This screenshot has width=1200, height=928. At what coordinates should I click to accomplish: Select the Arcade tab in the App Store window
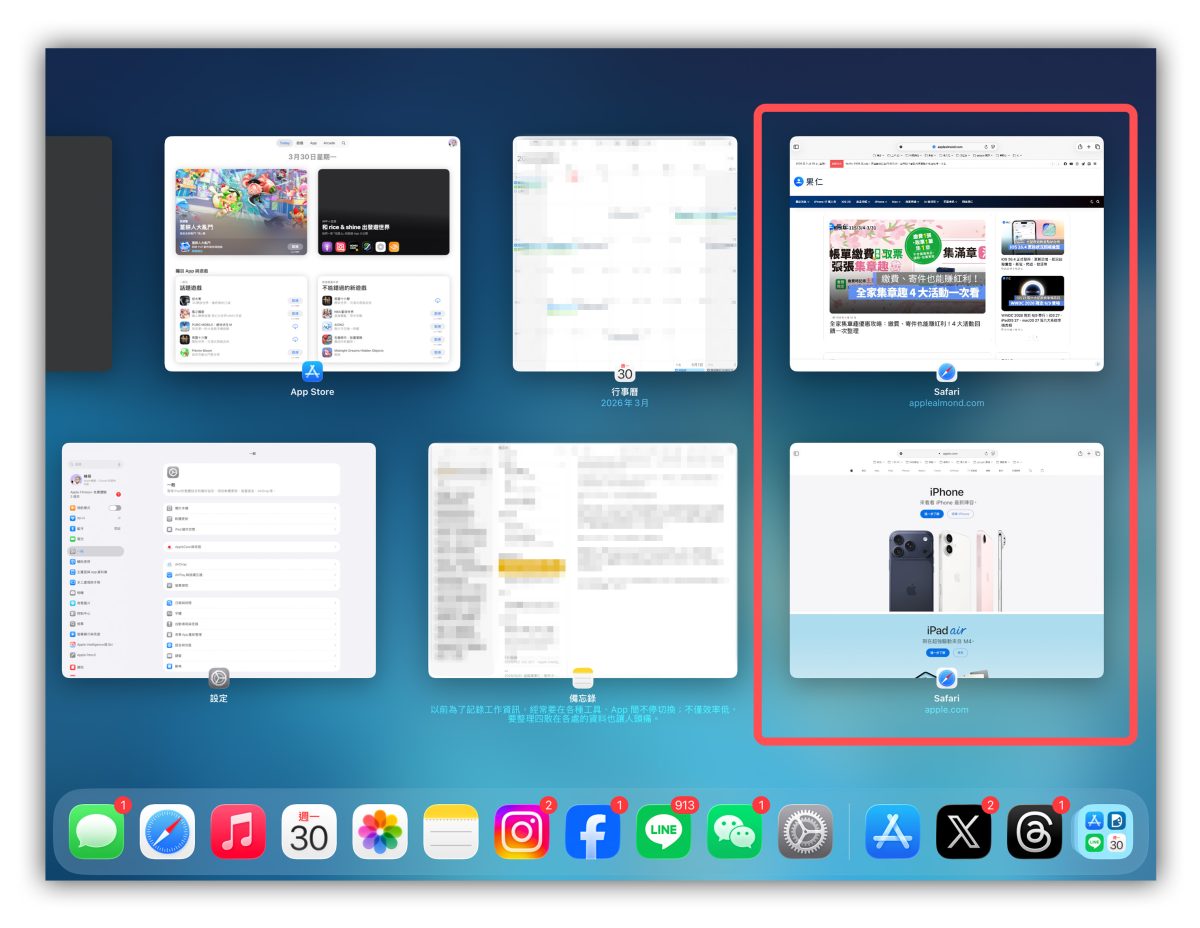[330, 143]
